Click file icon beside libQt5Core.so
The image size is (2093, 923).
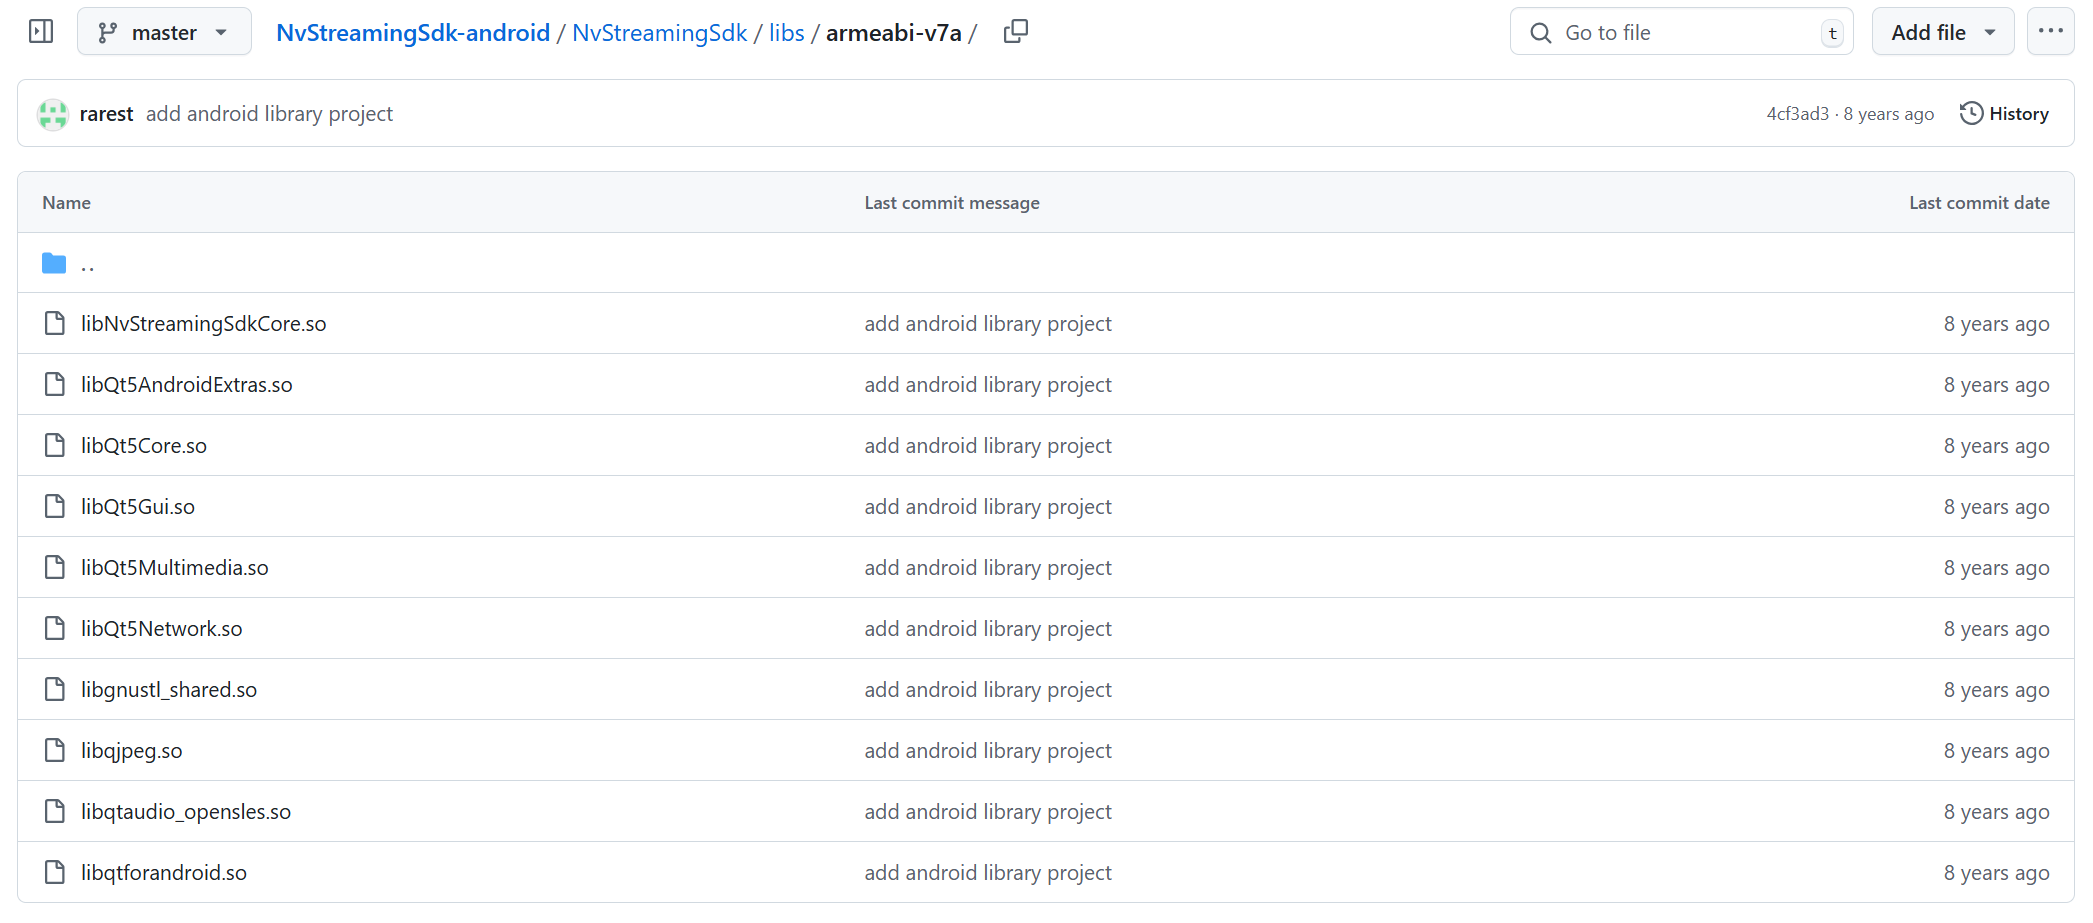pos(55,446)
